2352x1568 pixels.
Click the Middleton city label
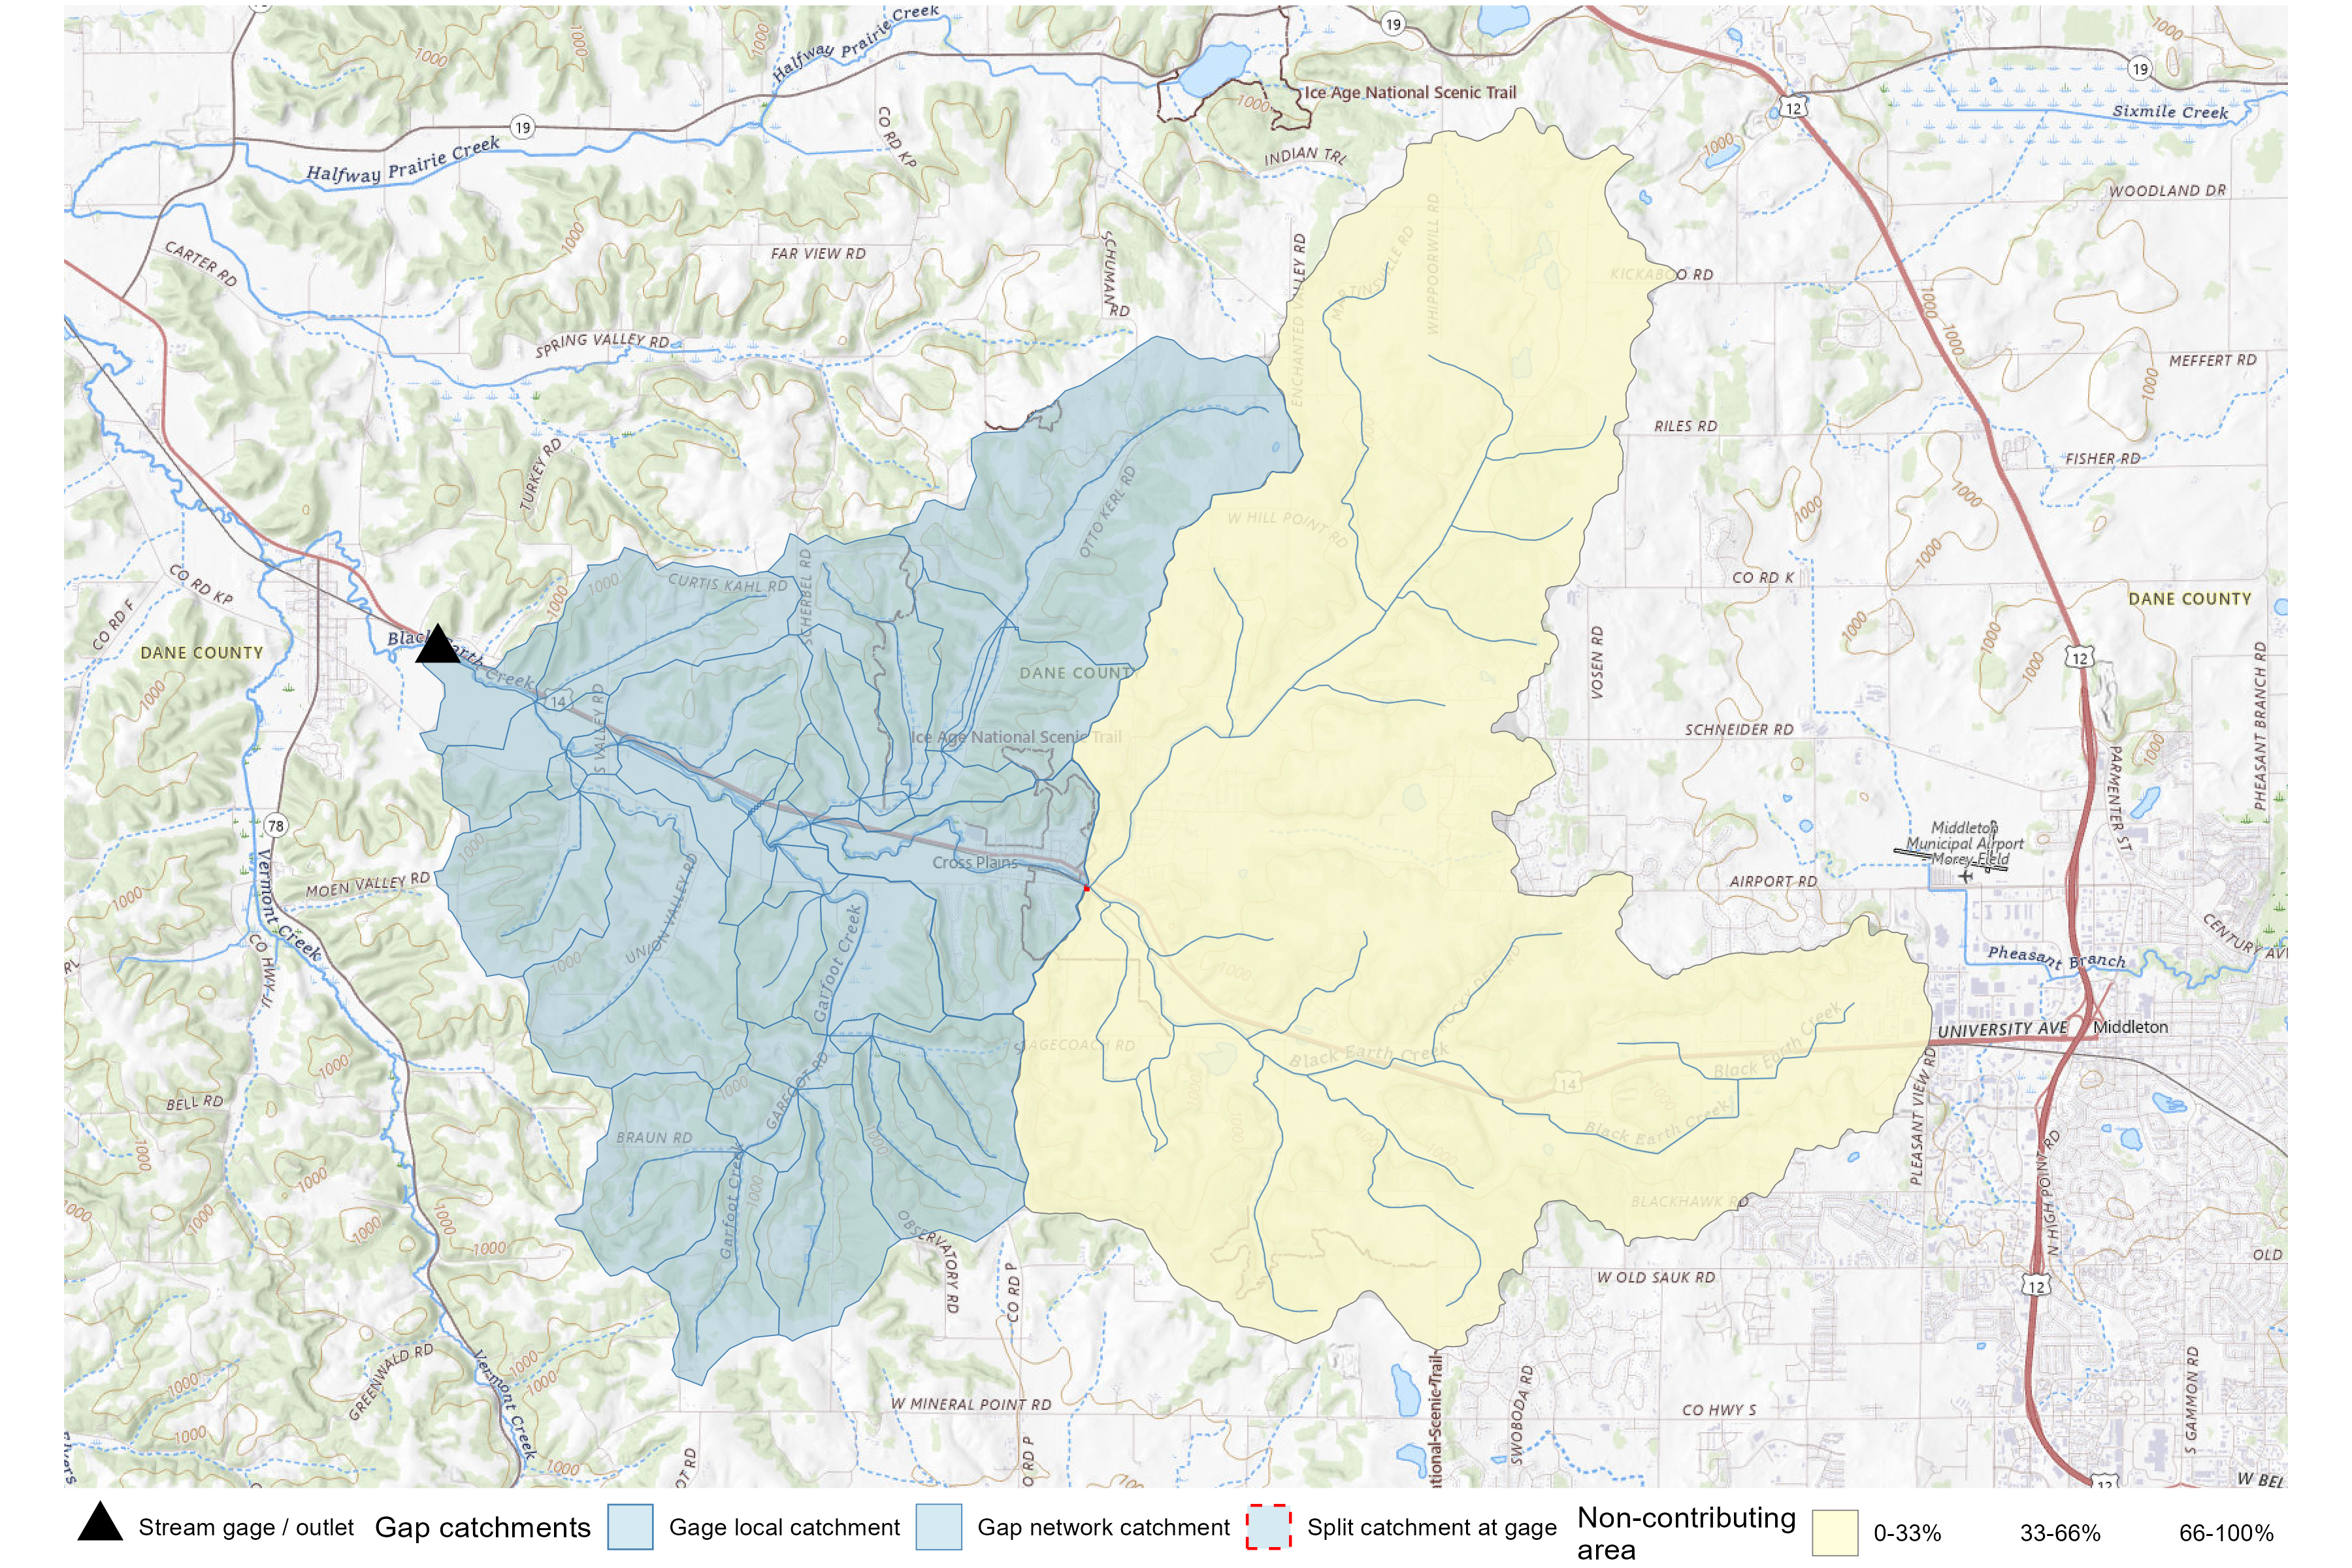click(x=2130, y=1027)
